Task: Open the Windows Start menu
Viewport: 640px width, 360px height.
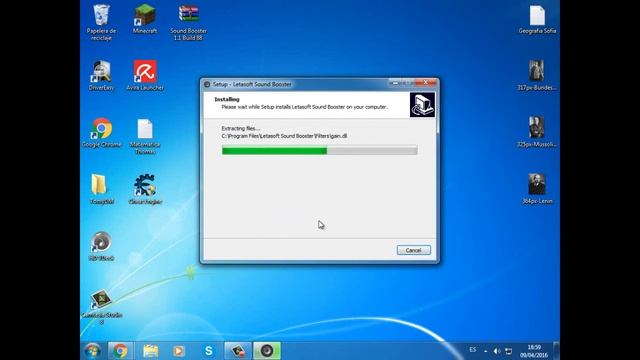Action: 93,351
